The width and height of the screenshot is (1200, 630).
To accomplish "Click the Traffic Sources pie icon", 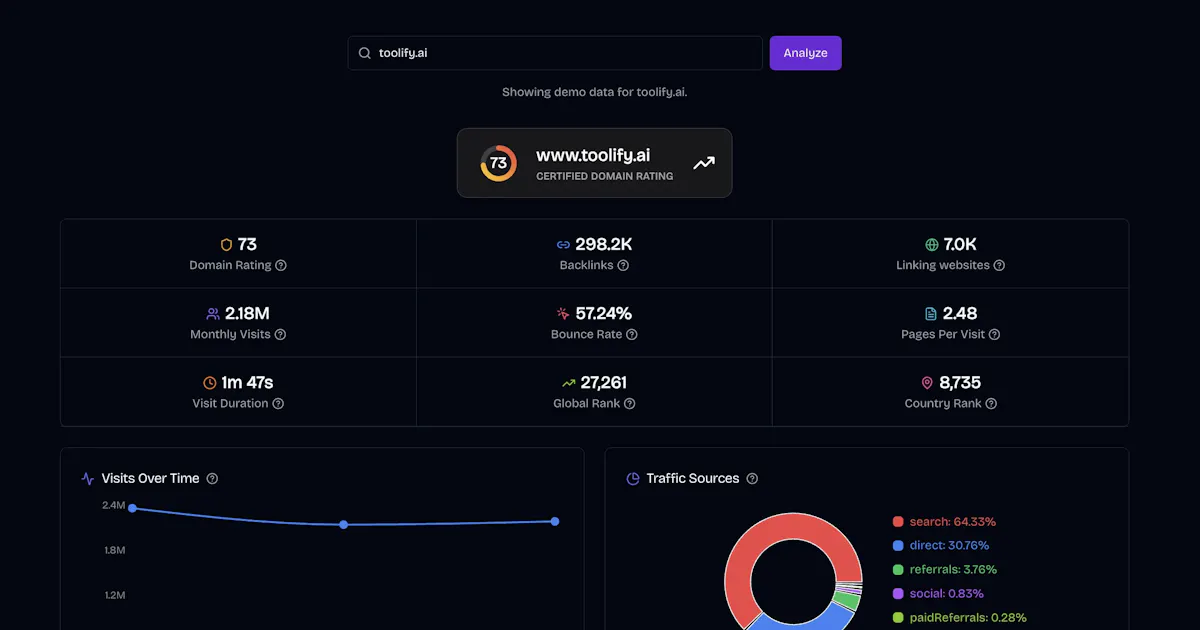I will (x=633, y=479).
